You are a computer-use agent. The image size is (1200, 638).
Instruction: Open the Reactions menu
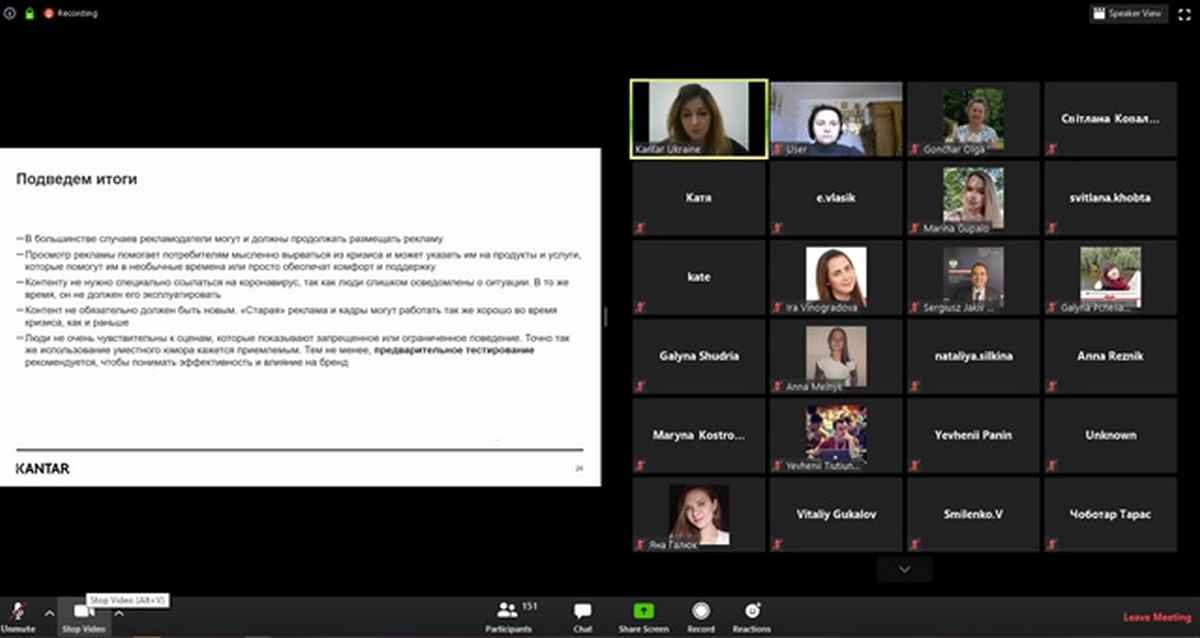[751, 613]
